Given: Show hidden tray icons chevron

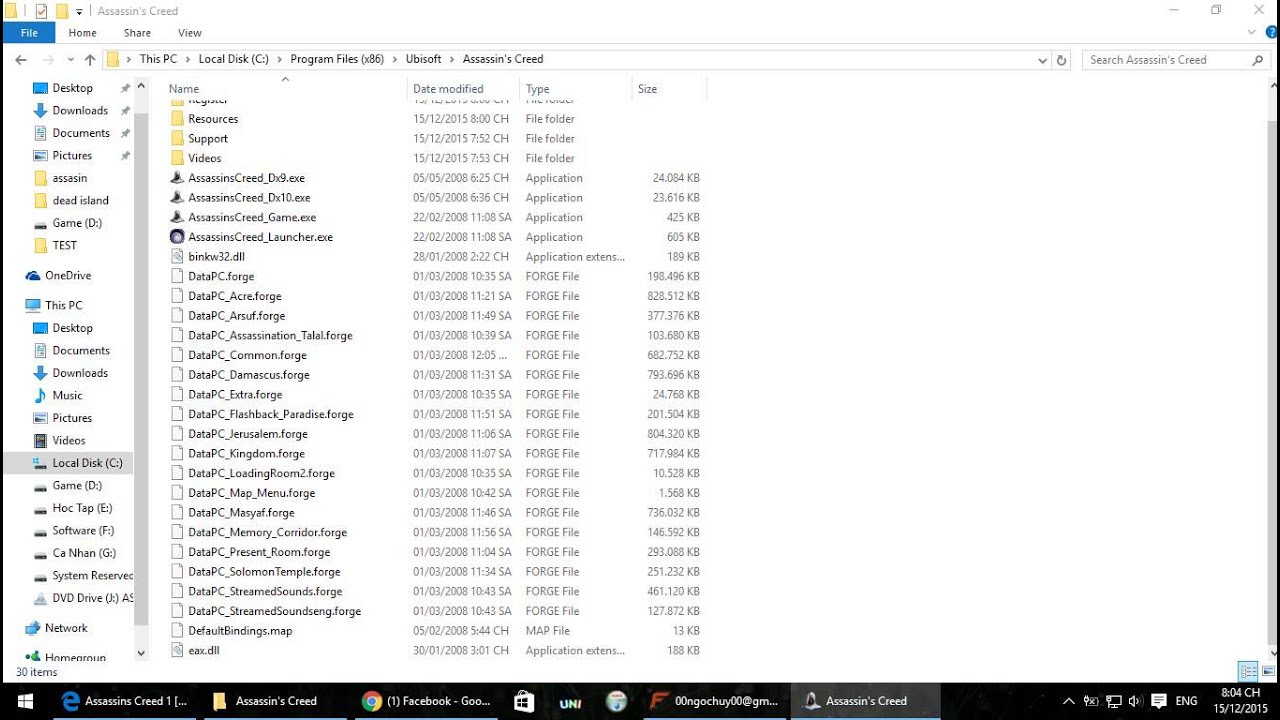Looking at the screenshot, I should [1069, 701].
